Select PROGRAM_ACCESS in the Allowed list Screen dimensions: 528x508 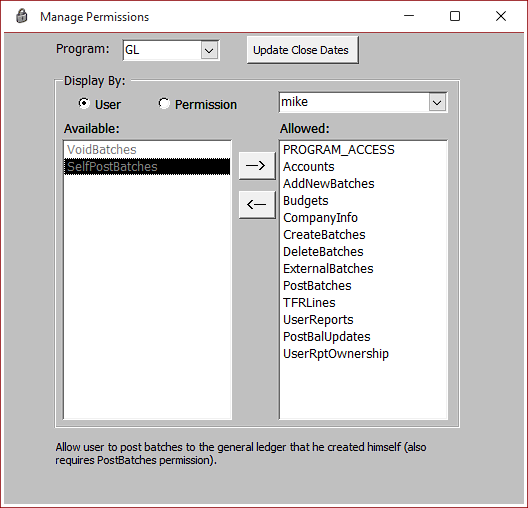(363, 149)
